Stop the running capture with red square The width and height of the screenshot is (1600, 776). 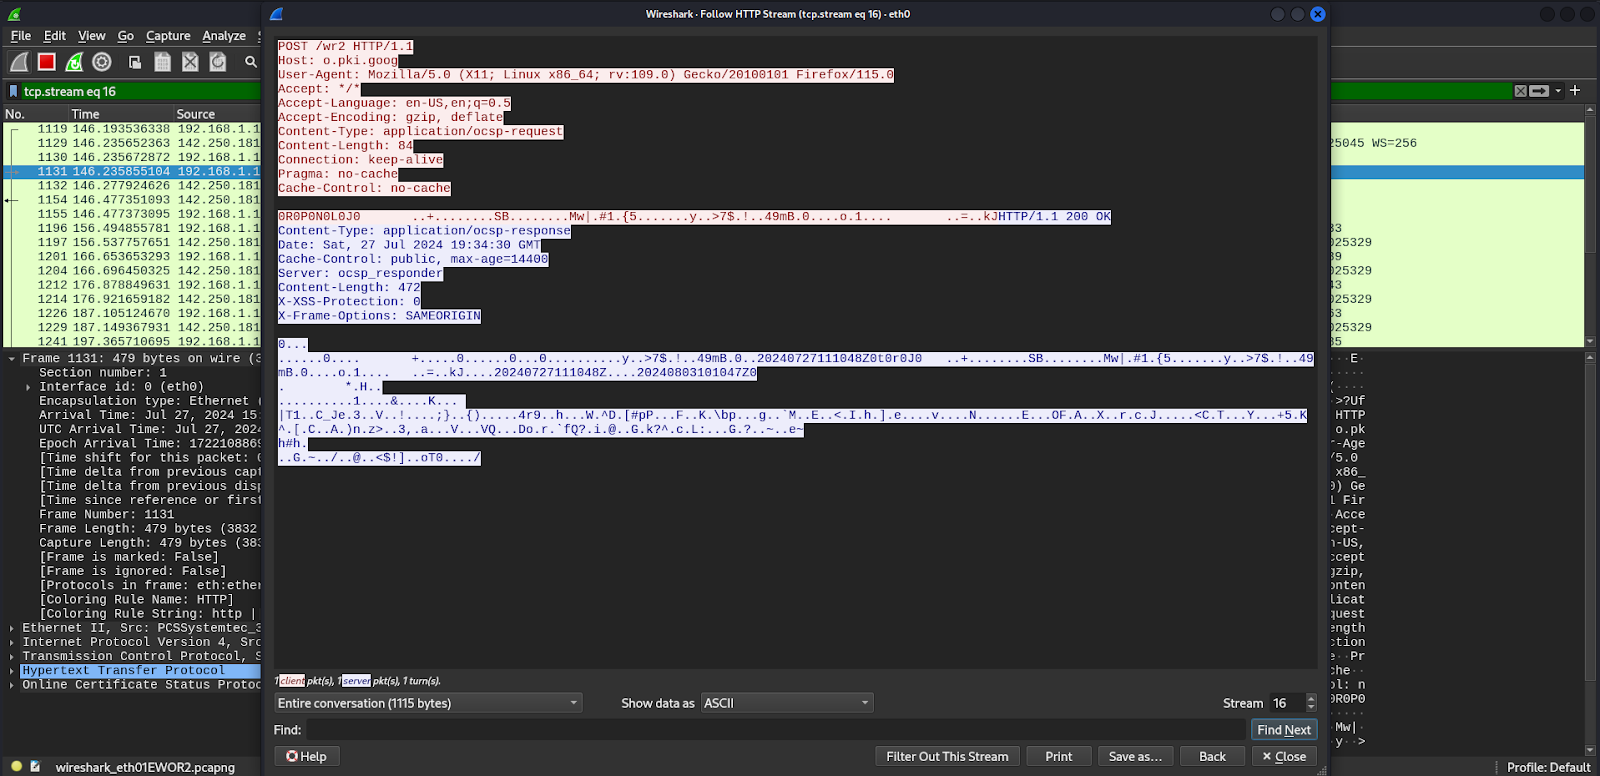46,62
